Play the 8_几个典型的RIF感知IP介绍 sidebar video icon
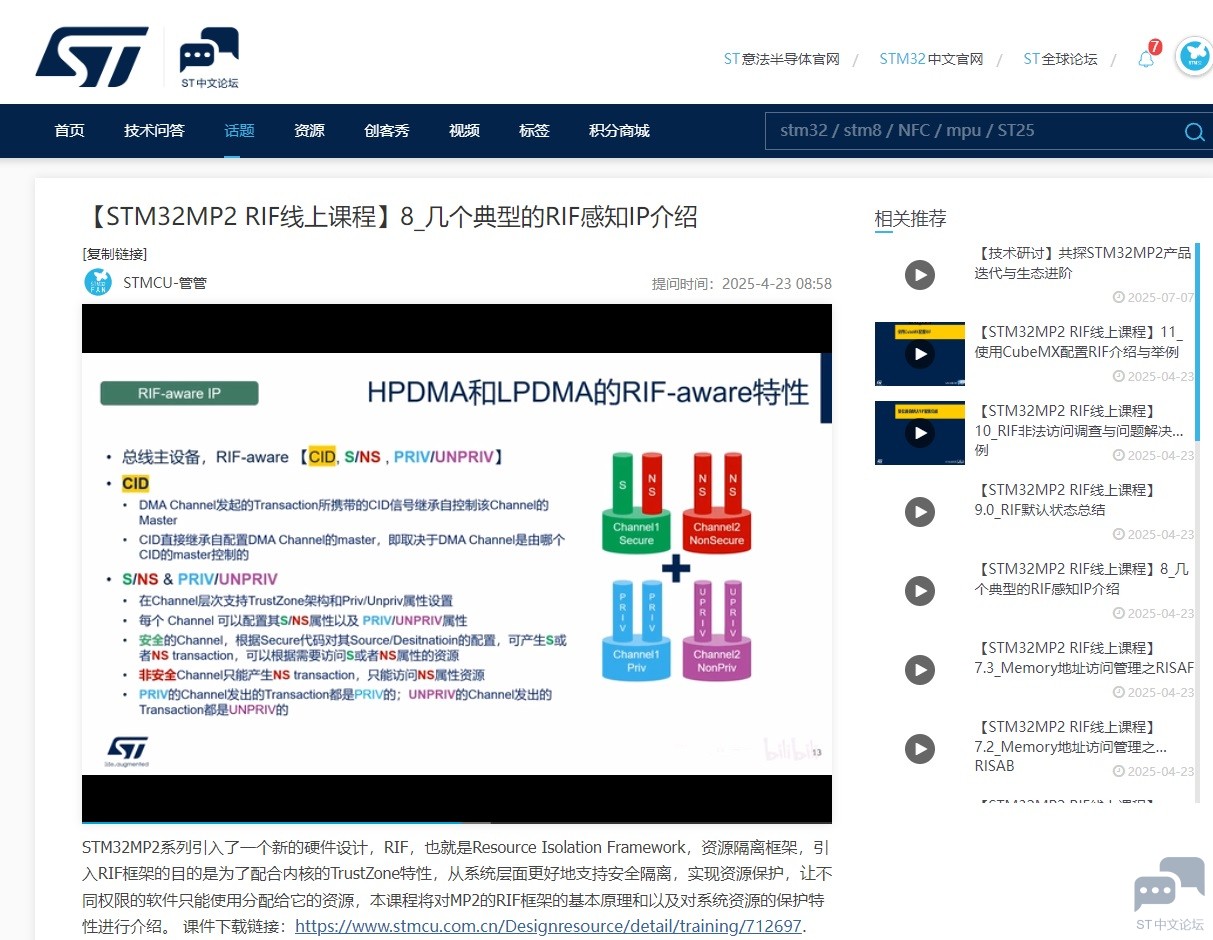The height and width of the screenshot is (940, 1213). tap(920, 591)
